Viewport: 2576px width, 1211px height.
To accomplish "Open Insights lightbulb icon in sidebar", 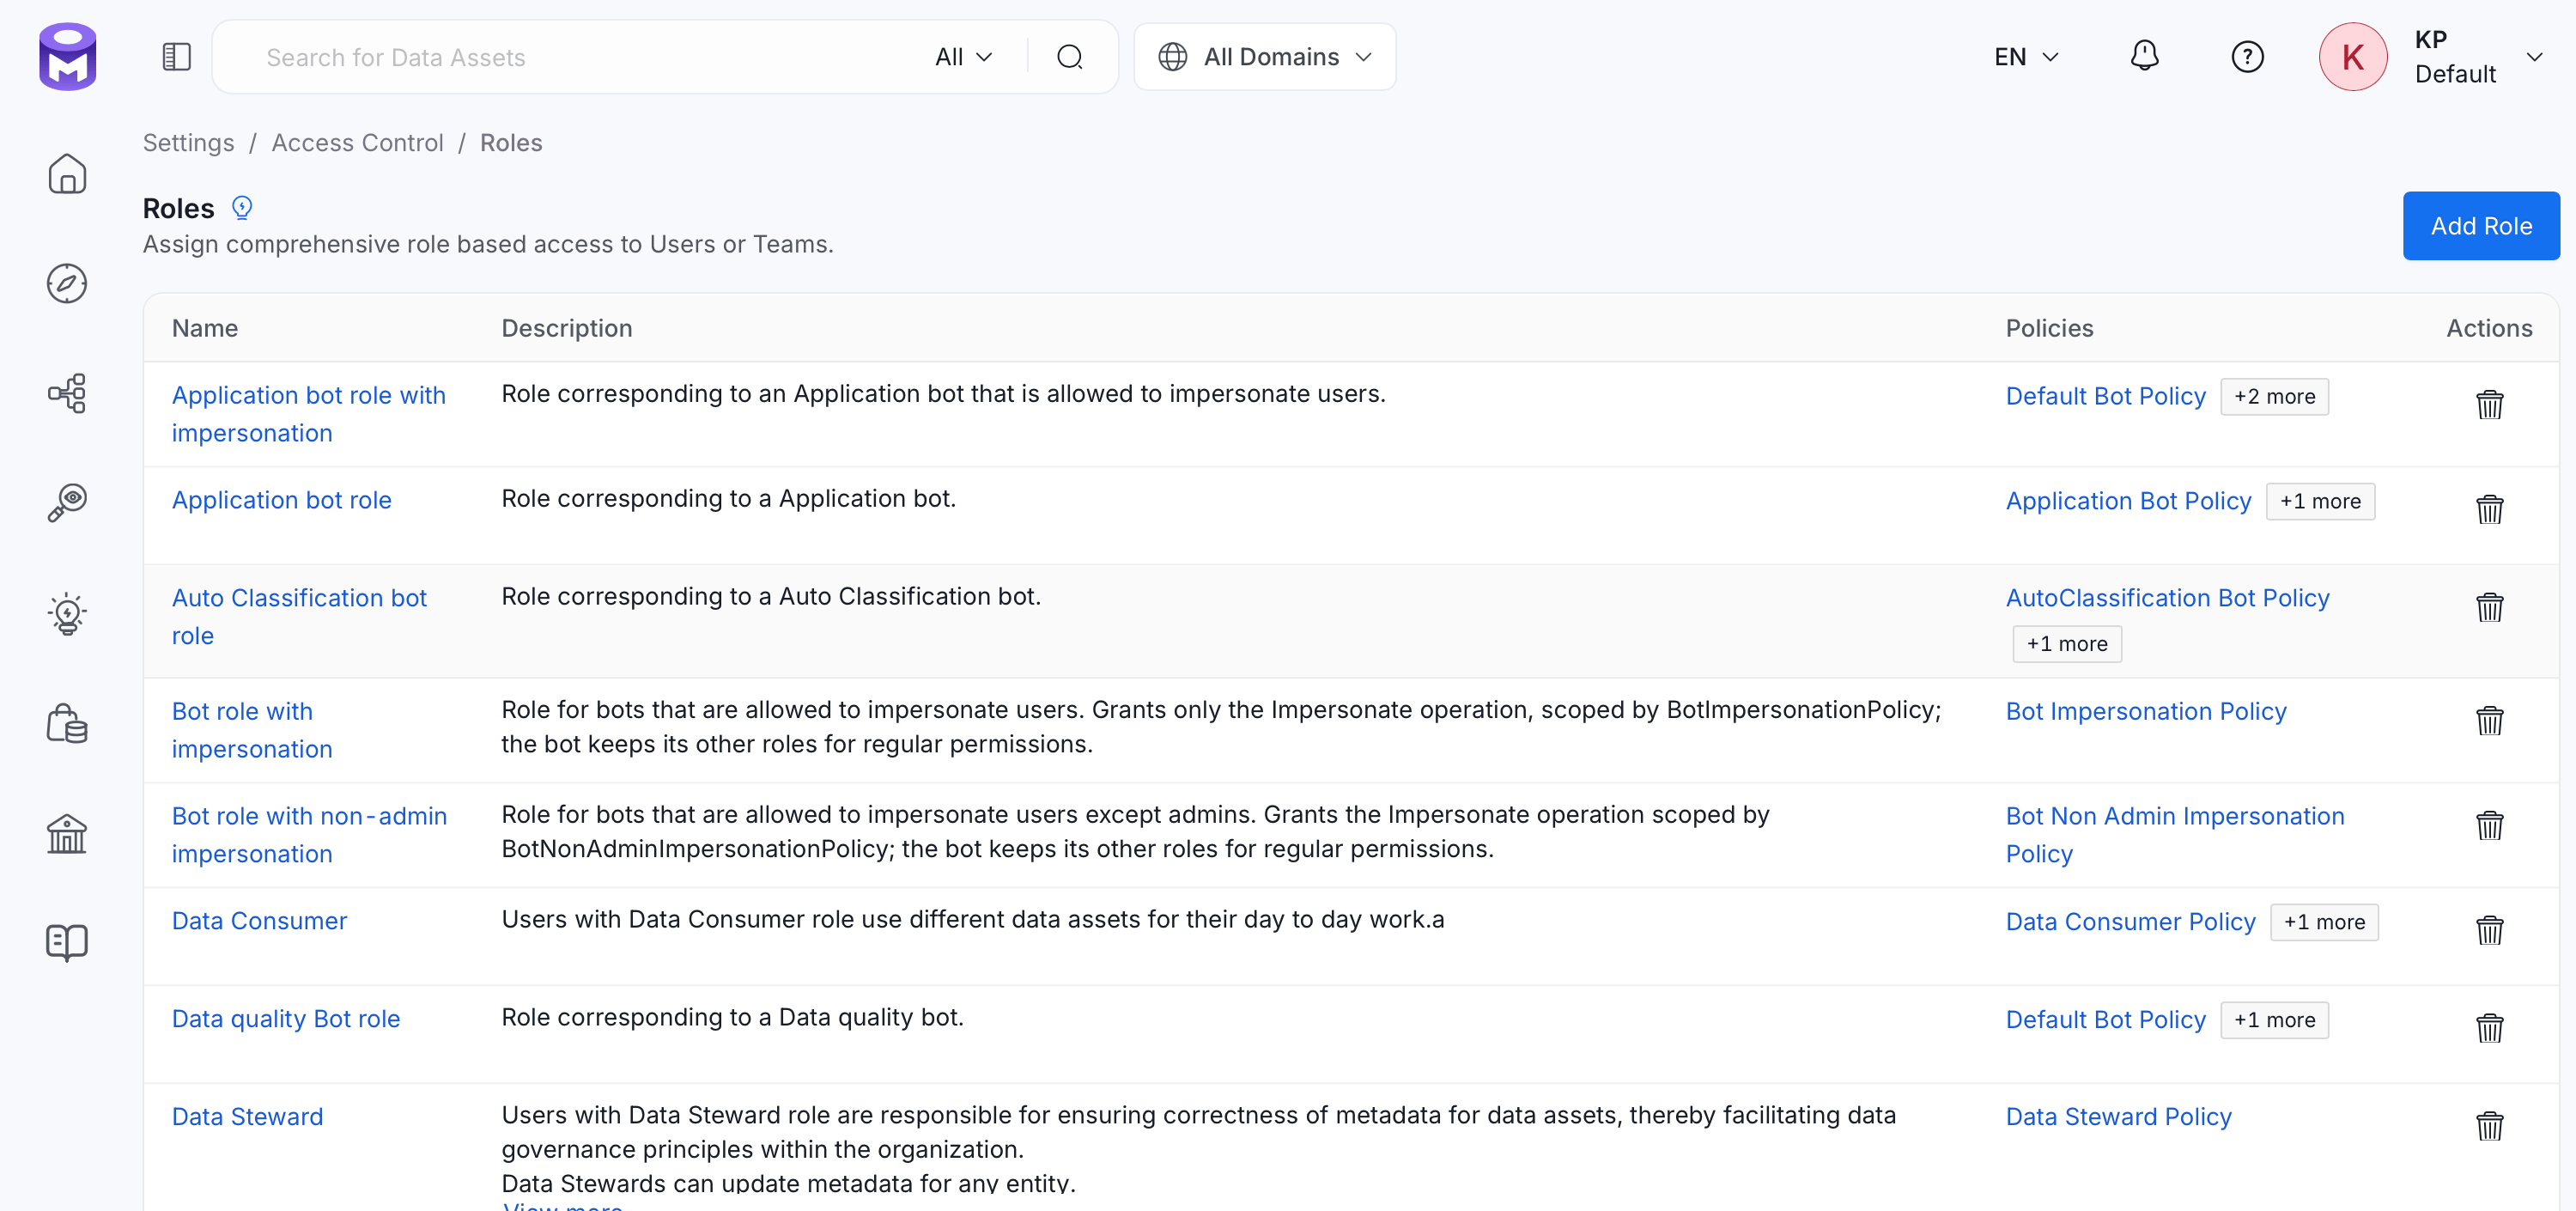I will [x=67, y=613].
